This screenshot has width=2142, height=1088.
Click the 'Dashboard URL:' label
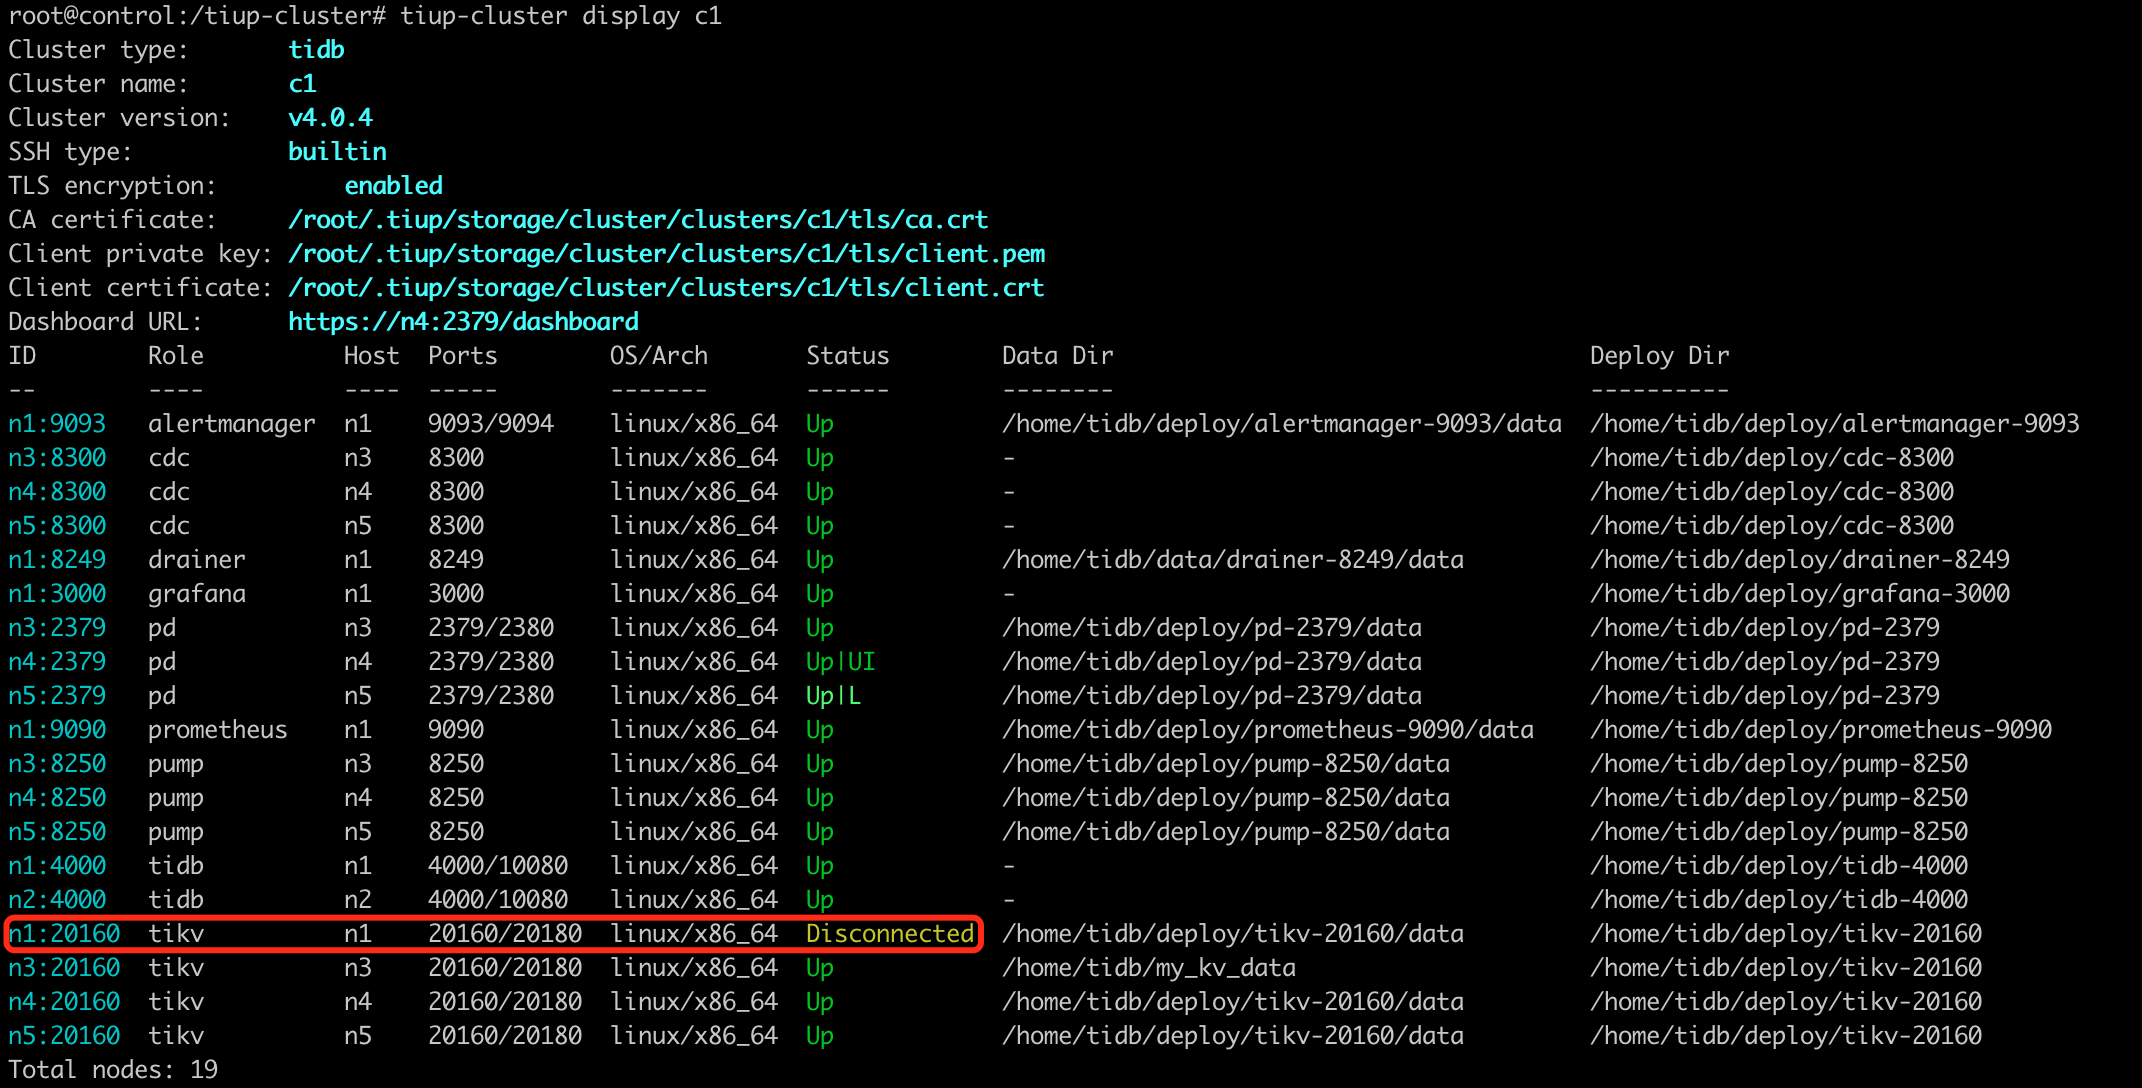(x=105, y=322)
